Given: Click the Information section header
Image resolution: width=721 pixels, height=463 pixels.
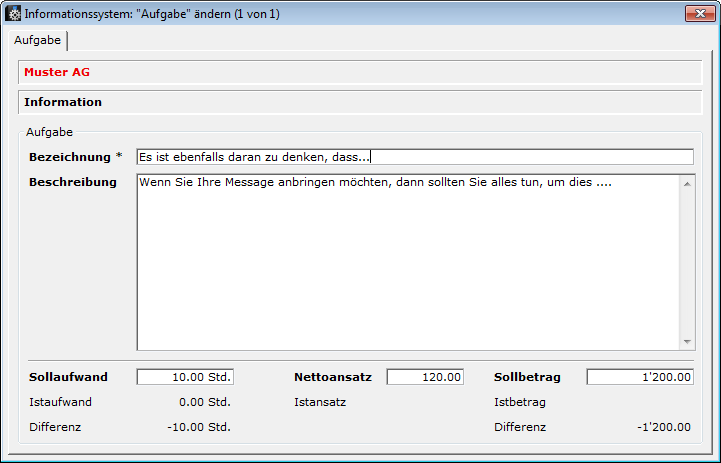Looking at the screenshot, I should point(63,102).
